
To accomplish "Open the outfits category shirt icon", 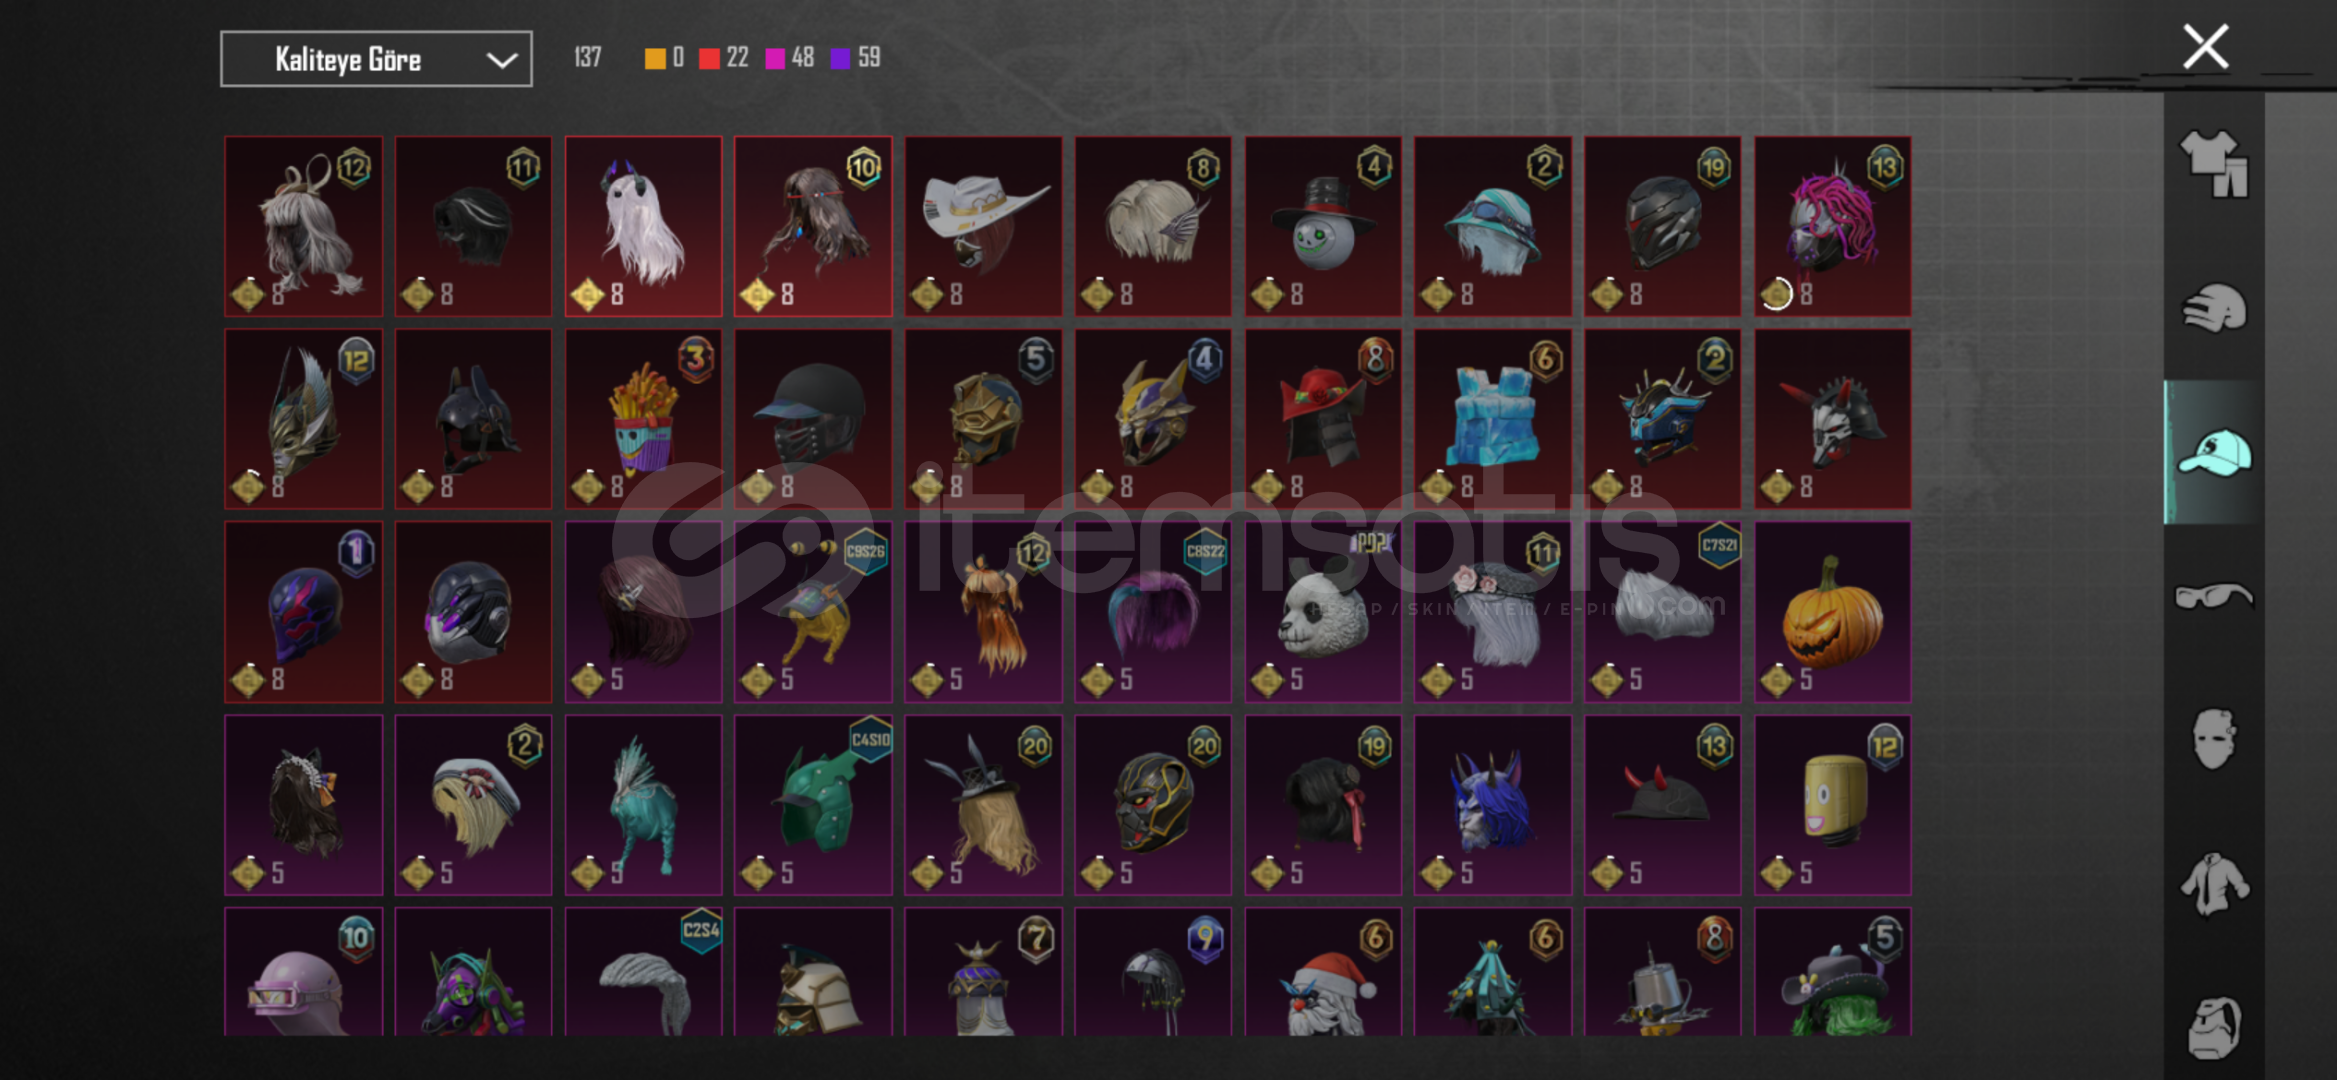I will (x=2214, y=163).
